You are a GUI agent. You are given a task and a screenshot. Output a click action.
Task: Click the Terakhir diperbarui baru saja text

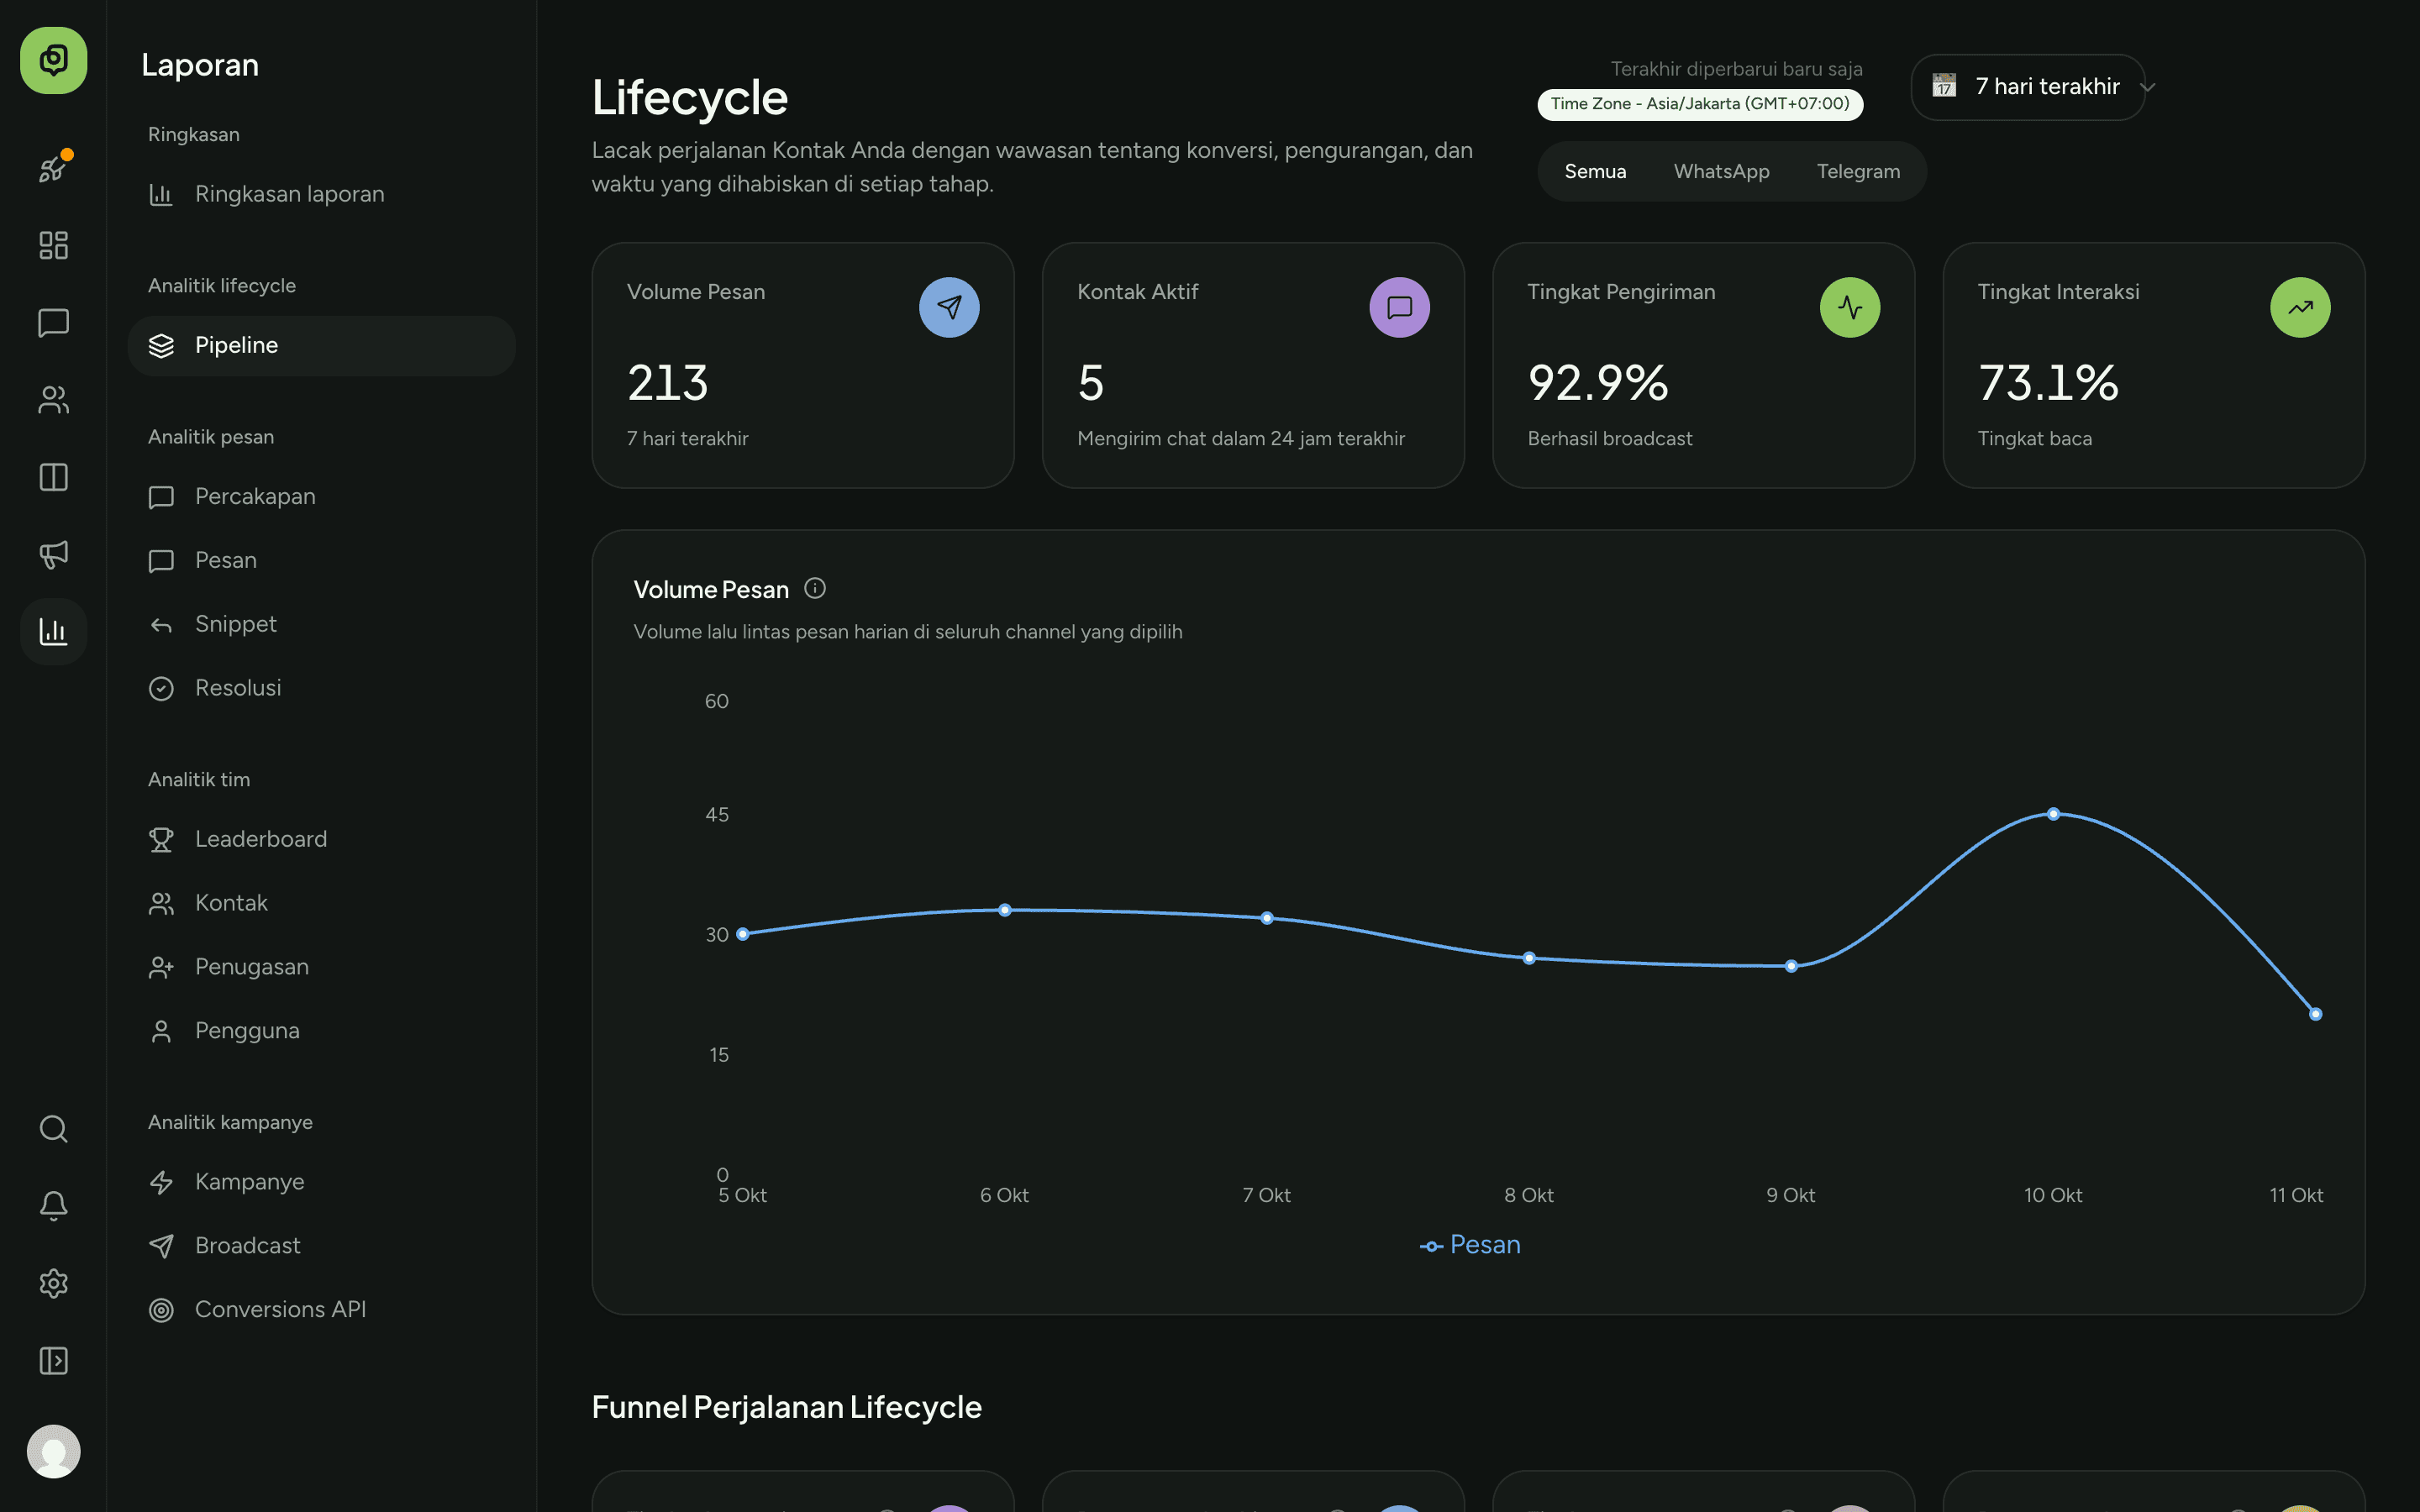(x=1736, y=69)
